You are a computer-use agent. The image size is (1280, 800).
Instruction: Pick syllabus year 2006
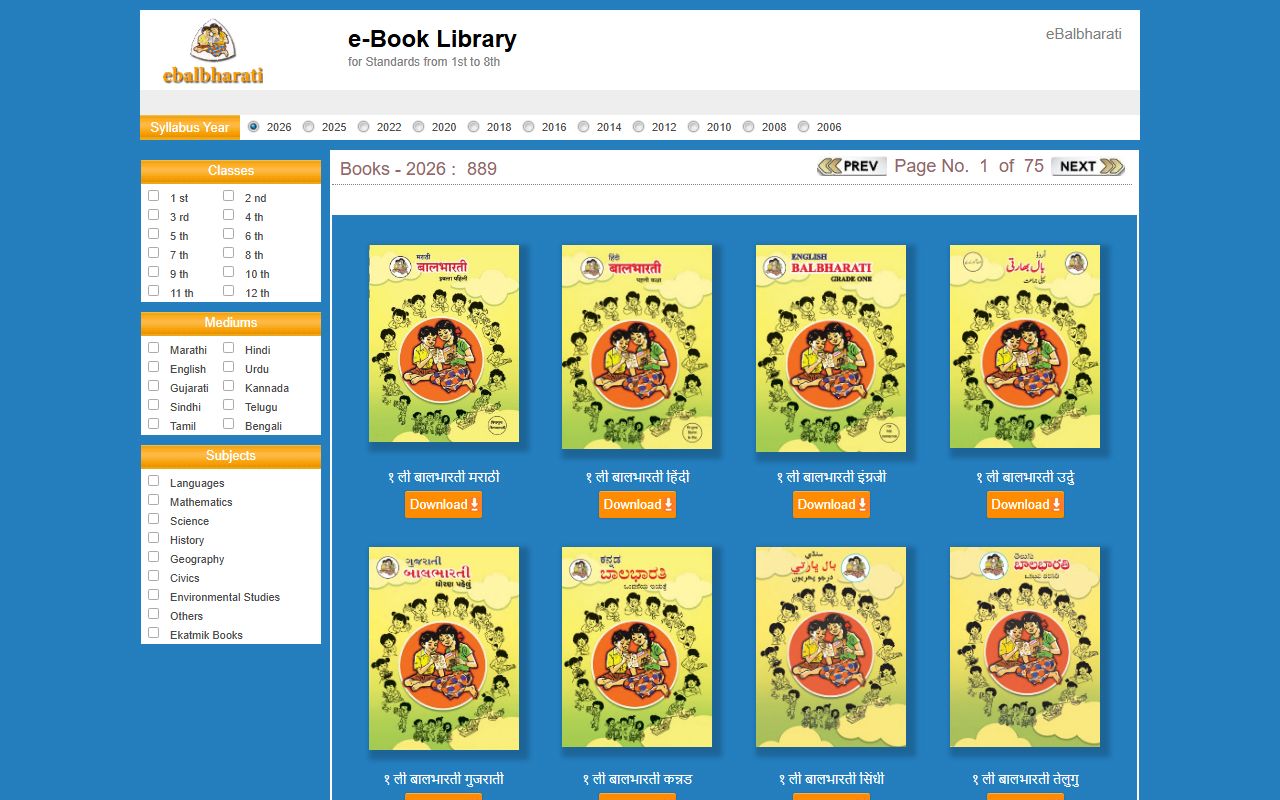[x=804, y=127]
